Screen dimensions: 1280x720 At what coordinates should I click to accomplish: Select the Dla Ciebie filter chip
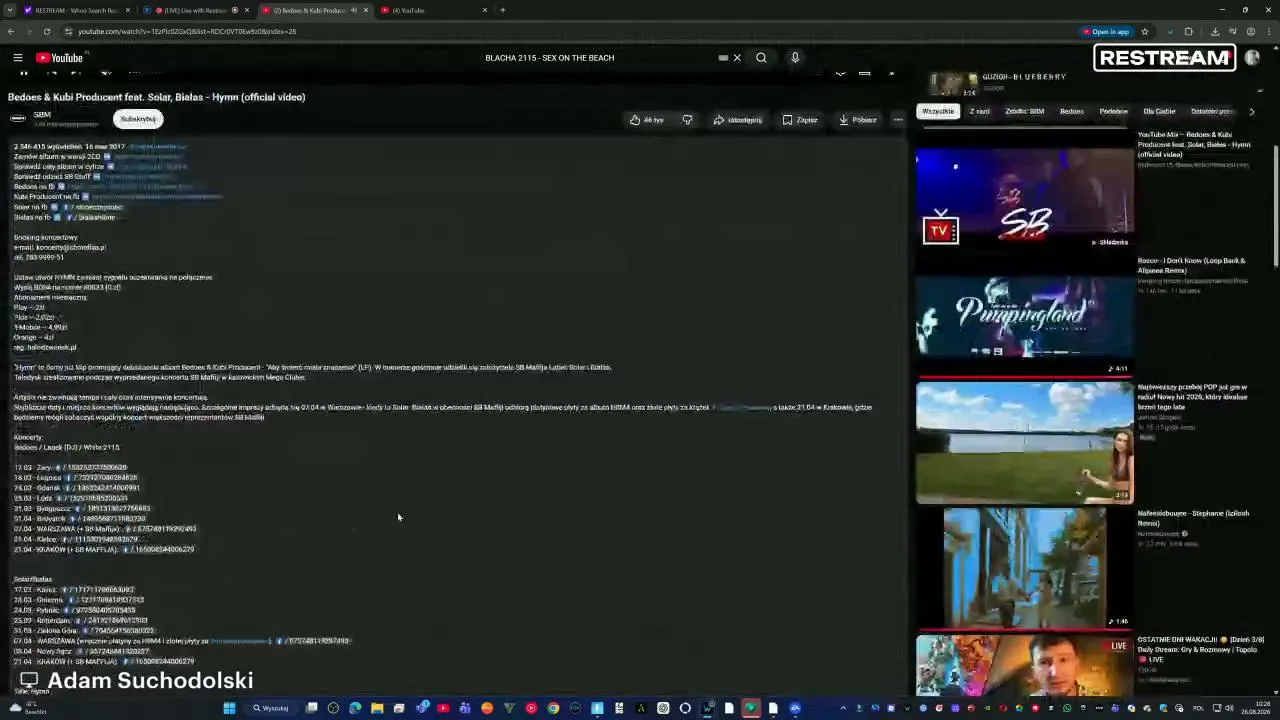(1159, 111)
